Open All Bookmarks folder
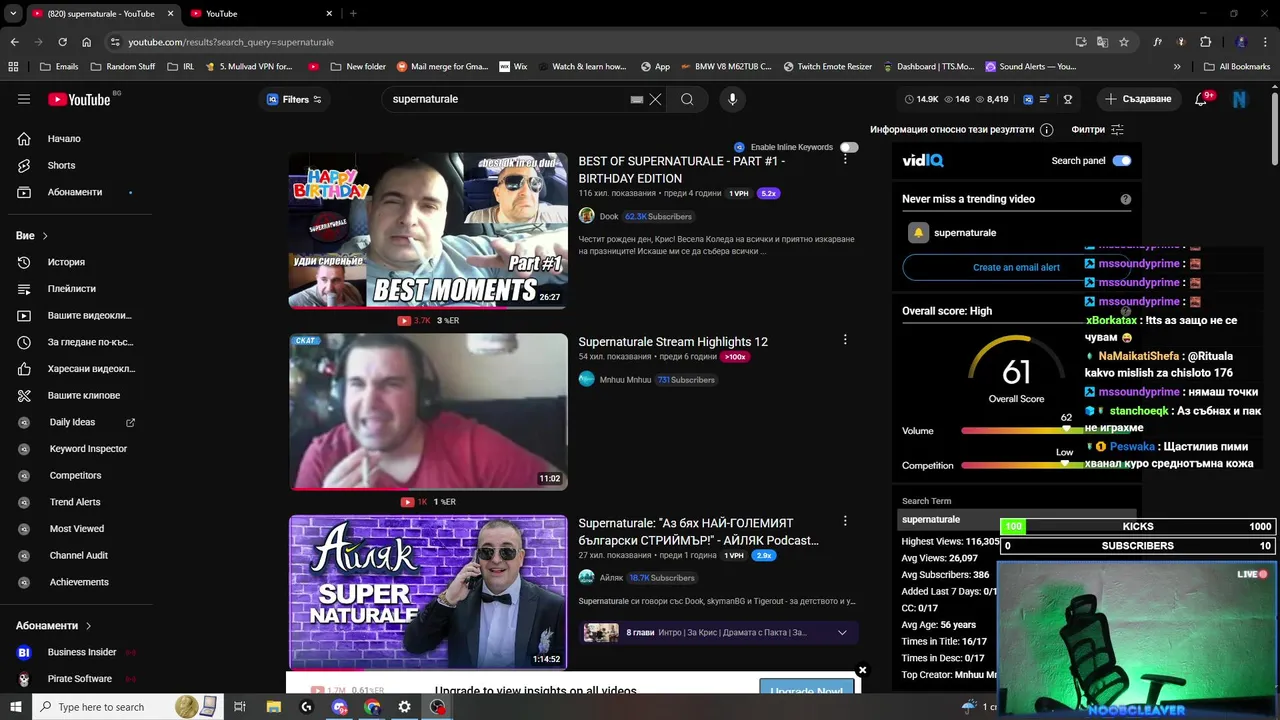Screen dimensions: 1280x720 [1237, 67]
